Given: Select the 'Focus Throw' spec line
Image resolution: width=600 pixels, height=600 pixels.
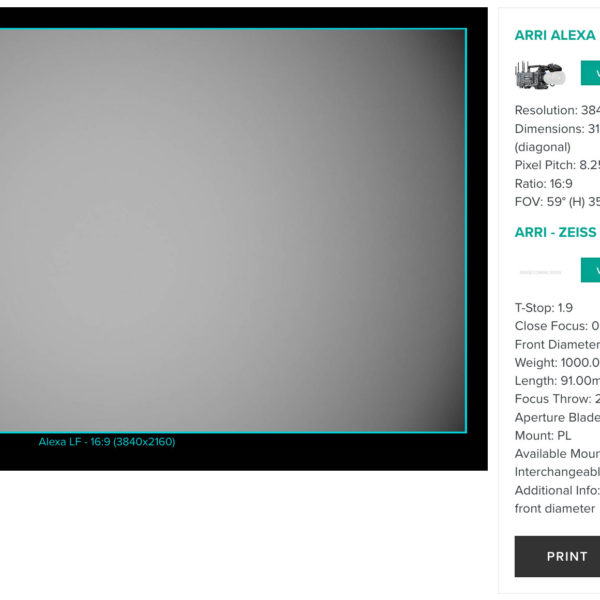Looking at the screenshot, I should 557,399.
